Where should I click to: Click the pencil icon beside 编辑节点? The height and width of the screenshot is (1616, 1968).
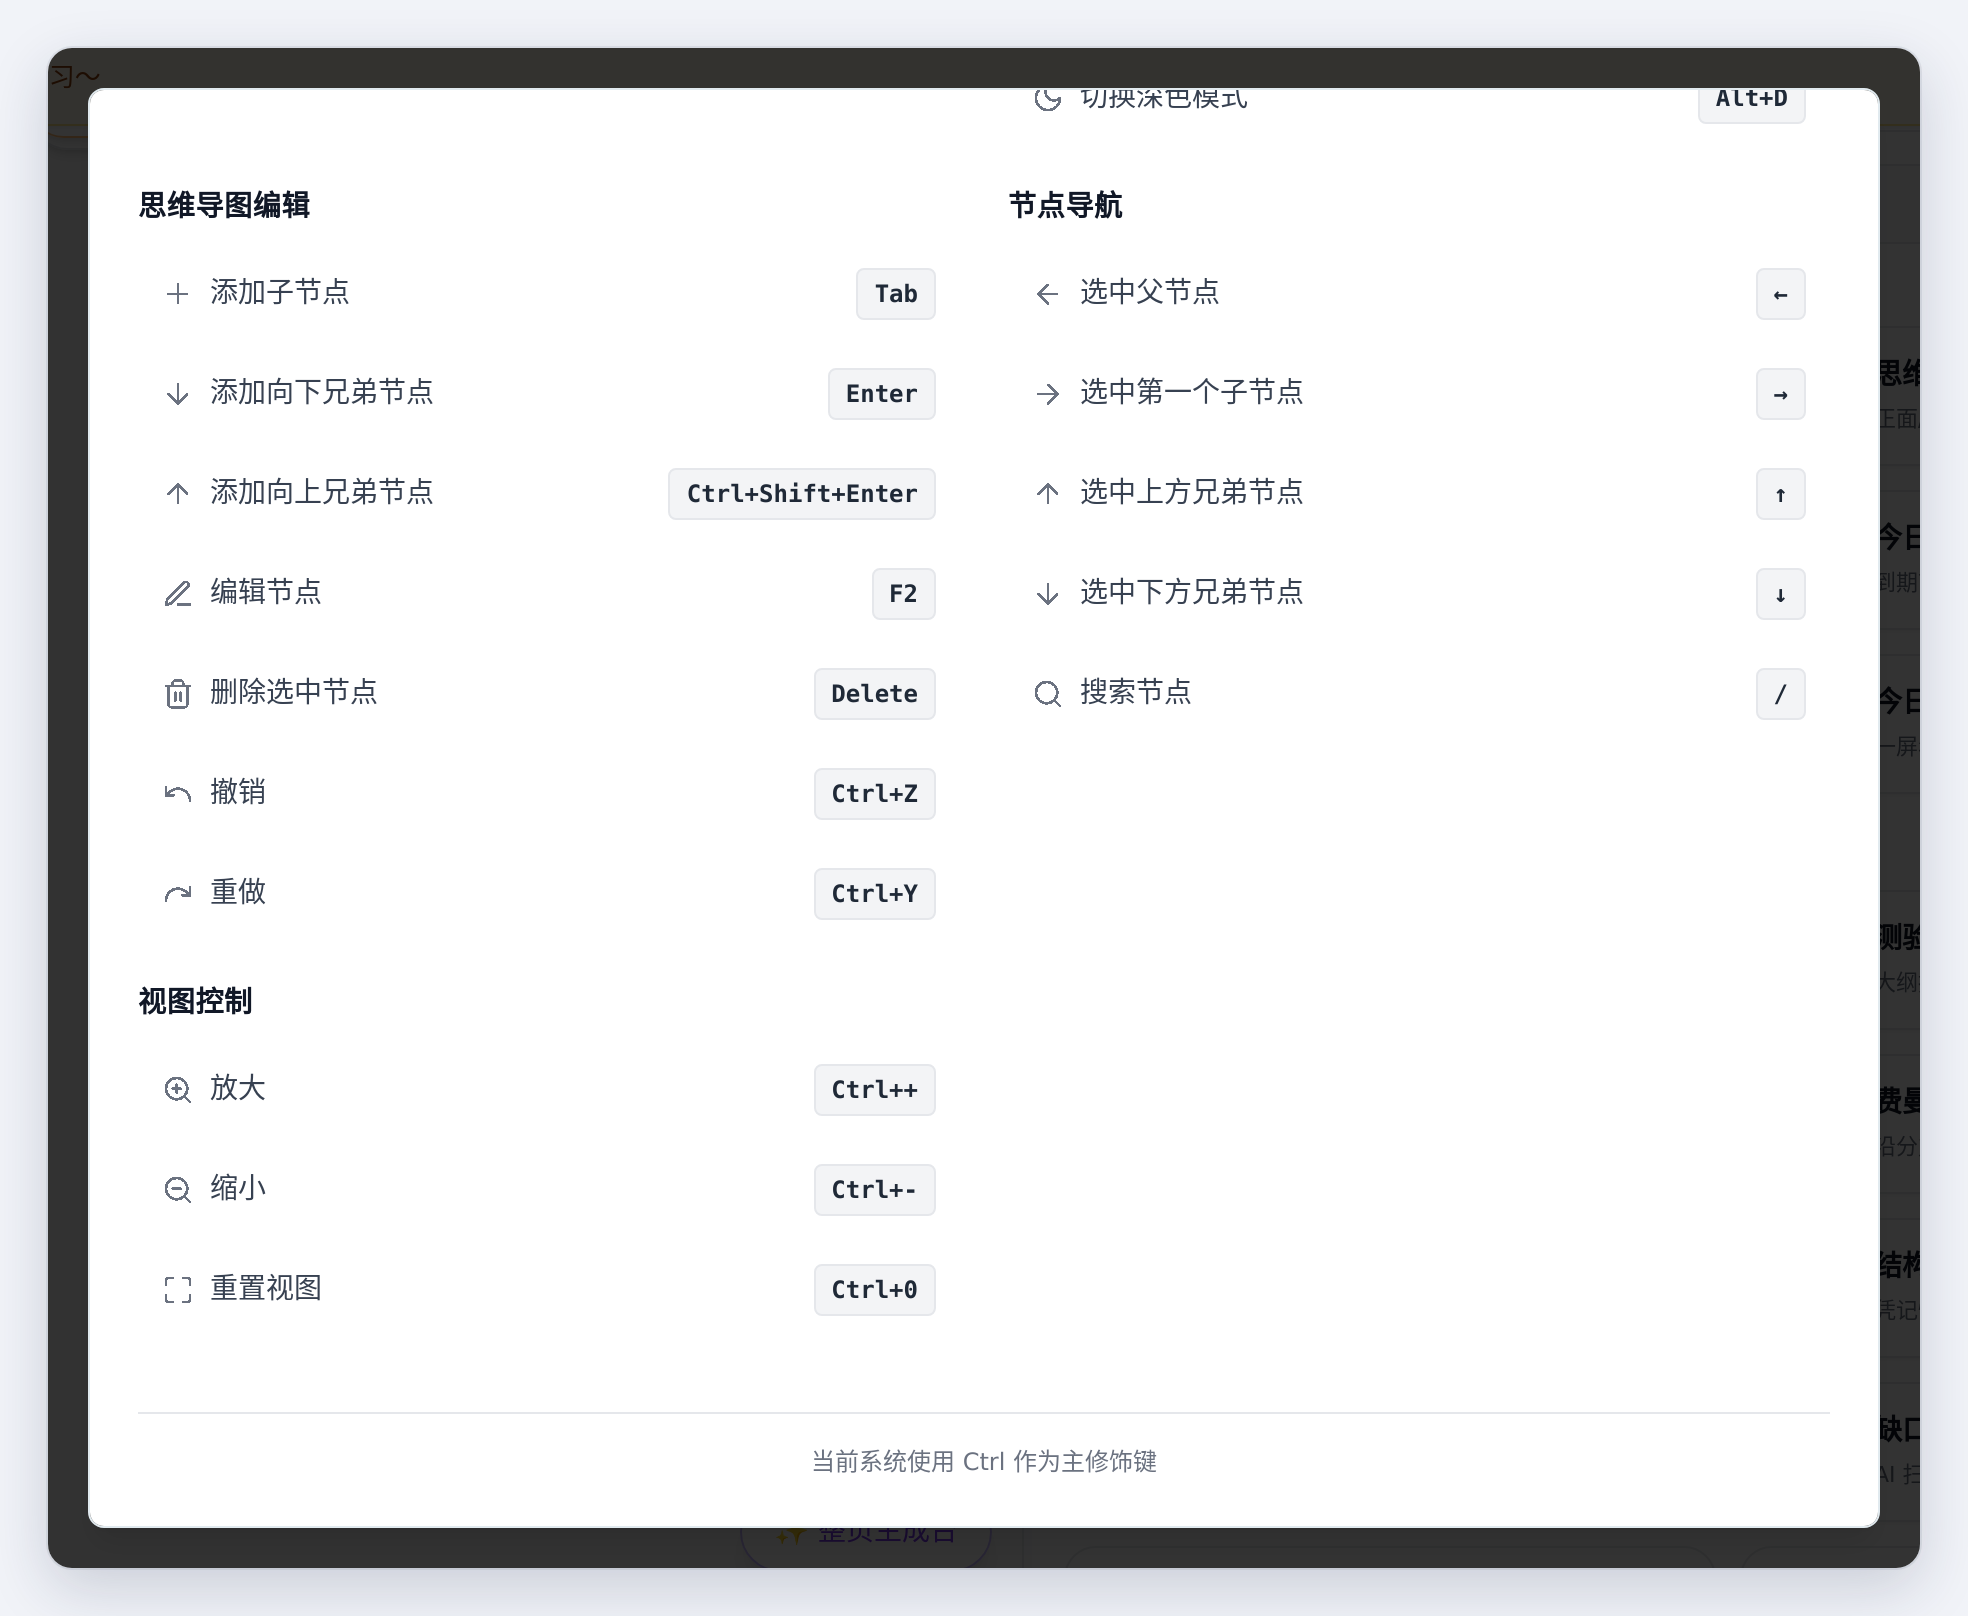pos(178,594)
